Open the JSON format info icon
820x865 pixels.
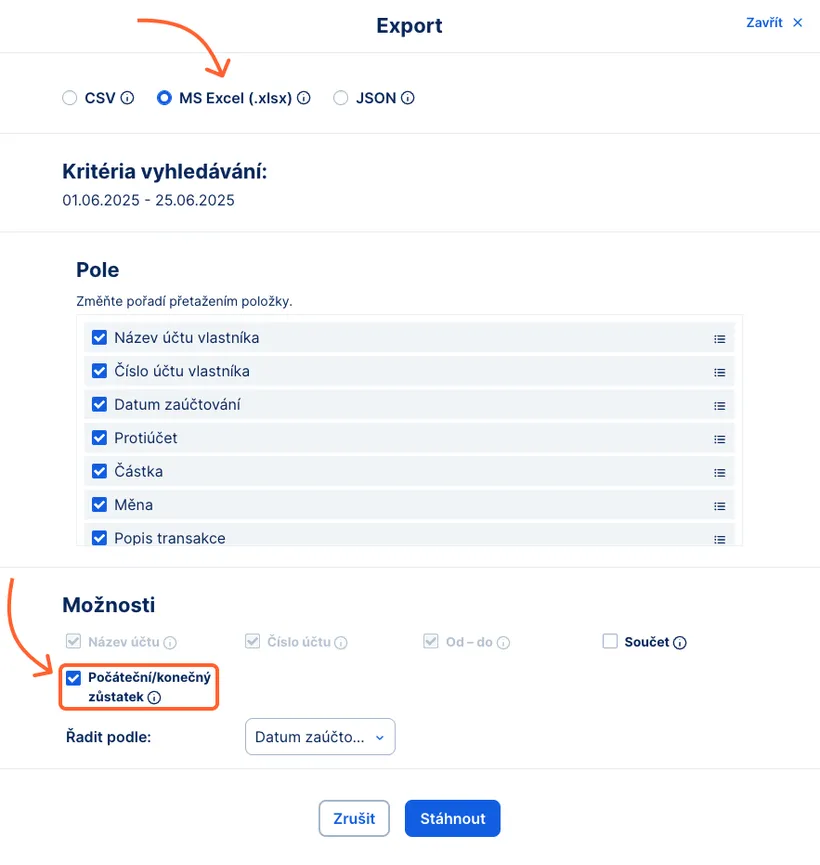pyautogui.click(x=407, y=97)
